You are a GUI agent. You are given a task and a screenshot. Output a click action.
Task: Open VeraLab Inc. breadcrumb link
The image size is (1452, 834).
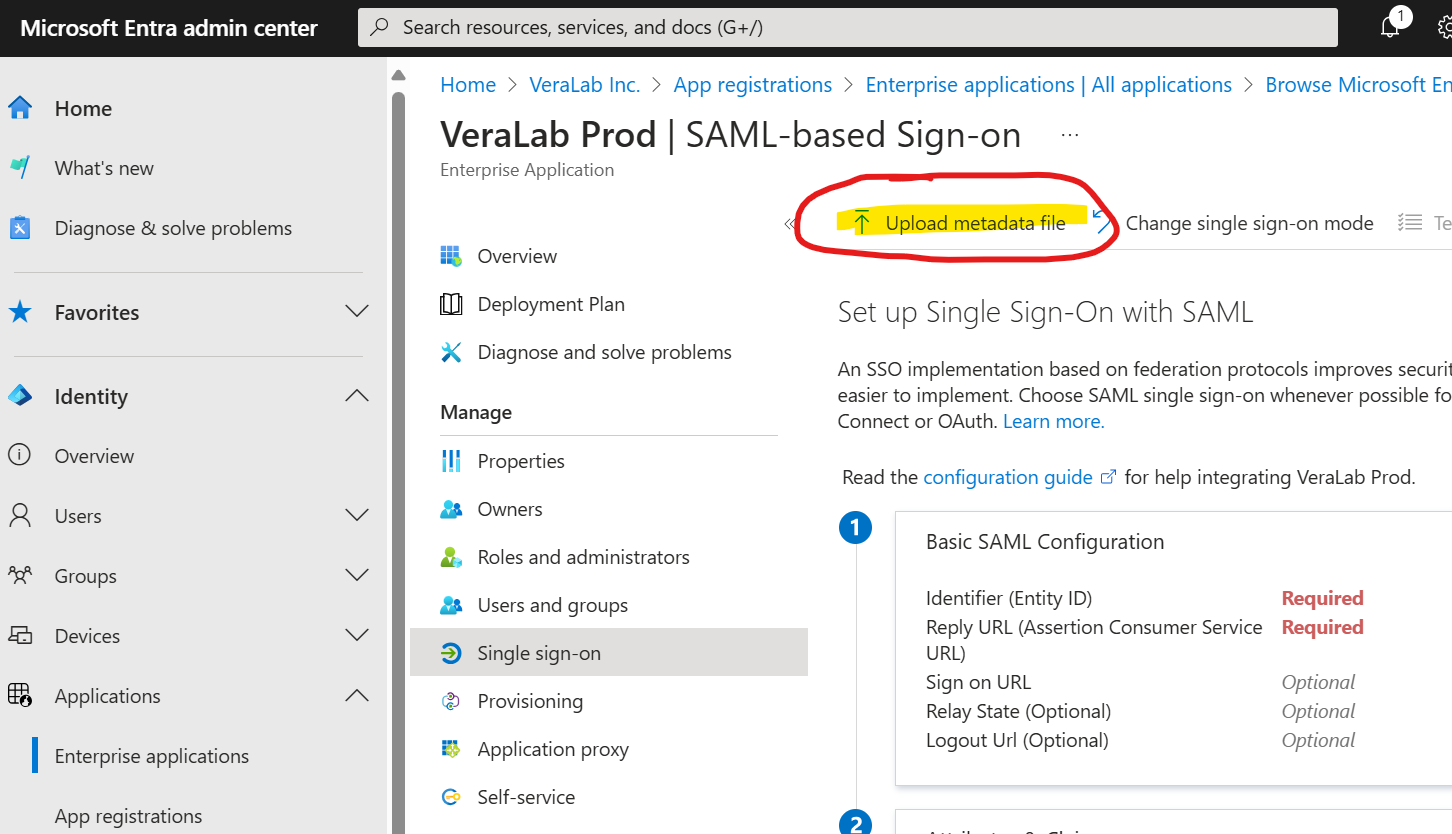click(x=585, y=85)
